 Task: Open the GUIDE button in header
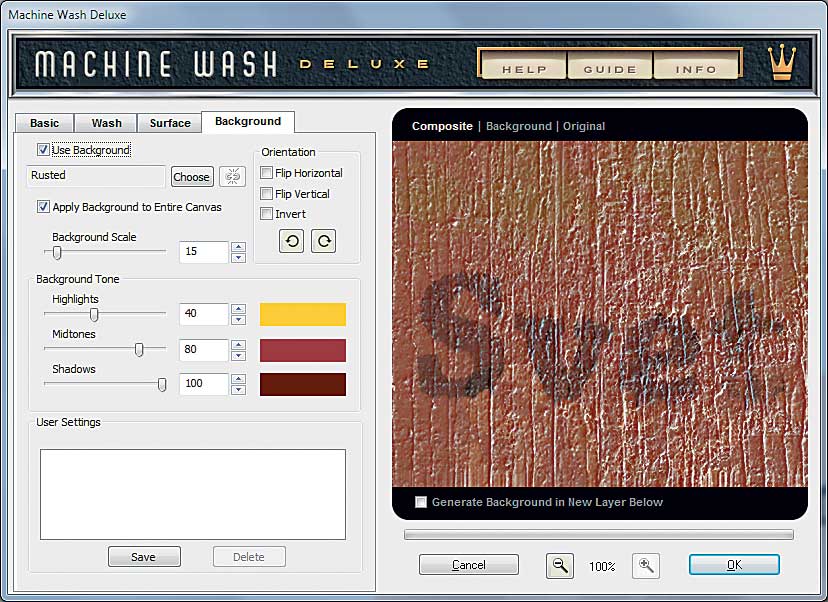(610, 65)
